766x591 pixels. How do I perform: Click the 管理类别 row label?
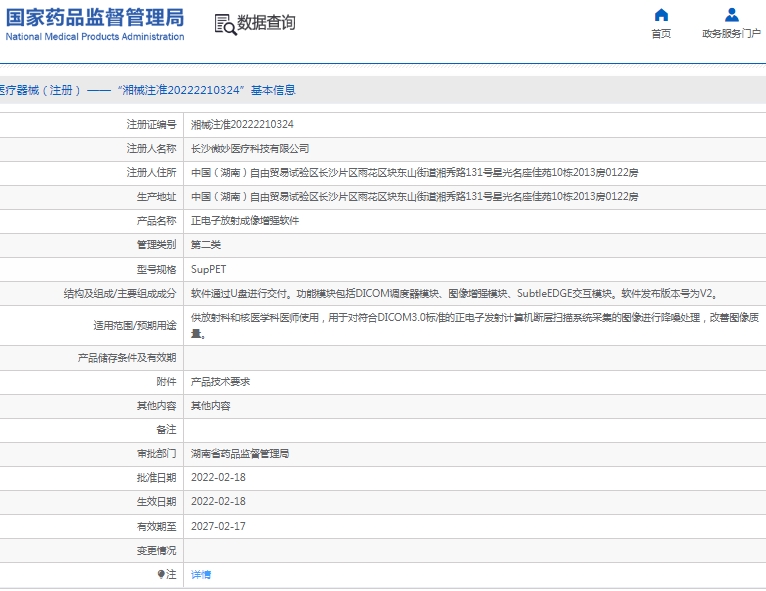[156, 245]
